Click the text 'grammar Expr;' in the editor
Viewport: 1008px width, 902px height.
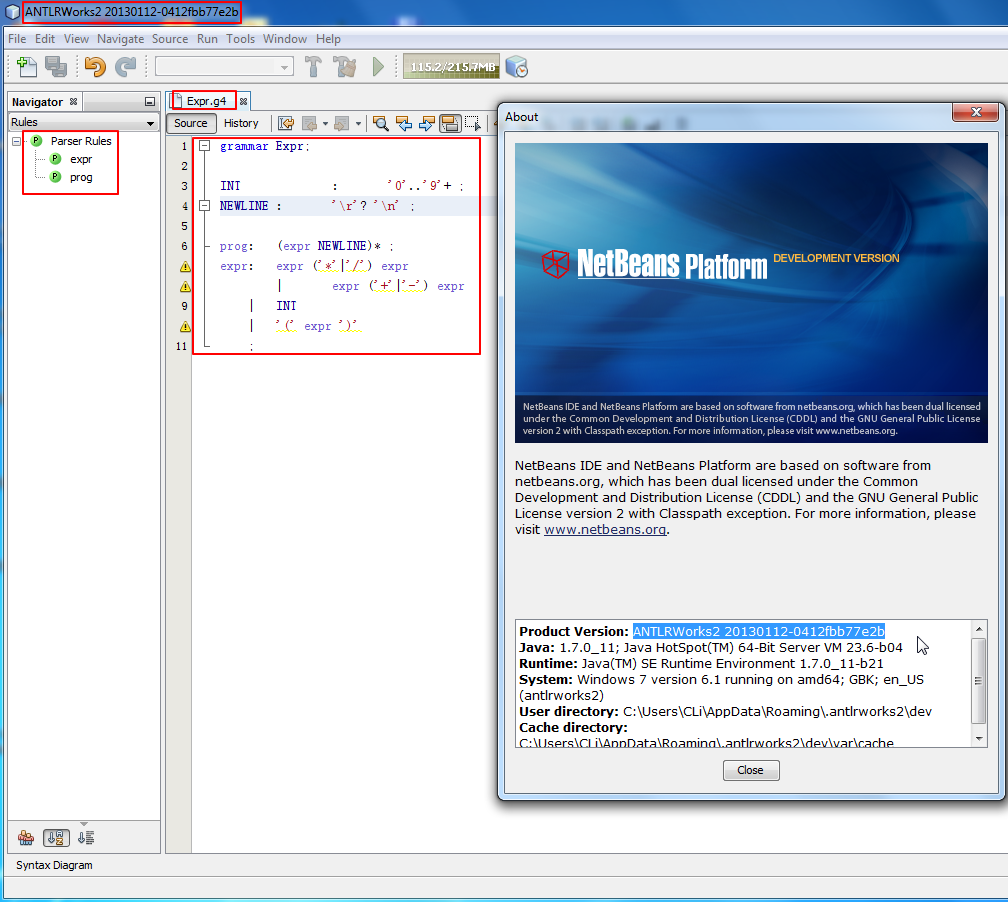tap(265, 146)
